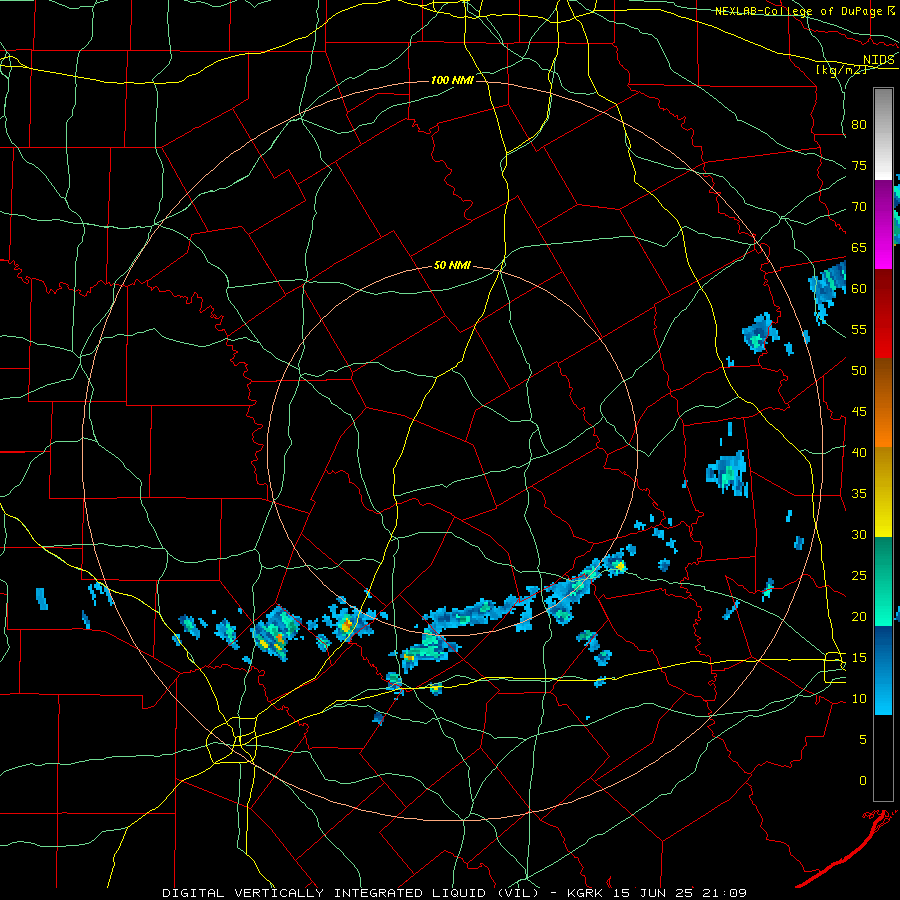Image resolution: width=900 pixels, height=900 pixels.
Task: Click the 80 value on the VIL scale
Action: [x=859, y=125]
